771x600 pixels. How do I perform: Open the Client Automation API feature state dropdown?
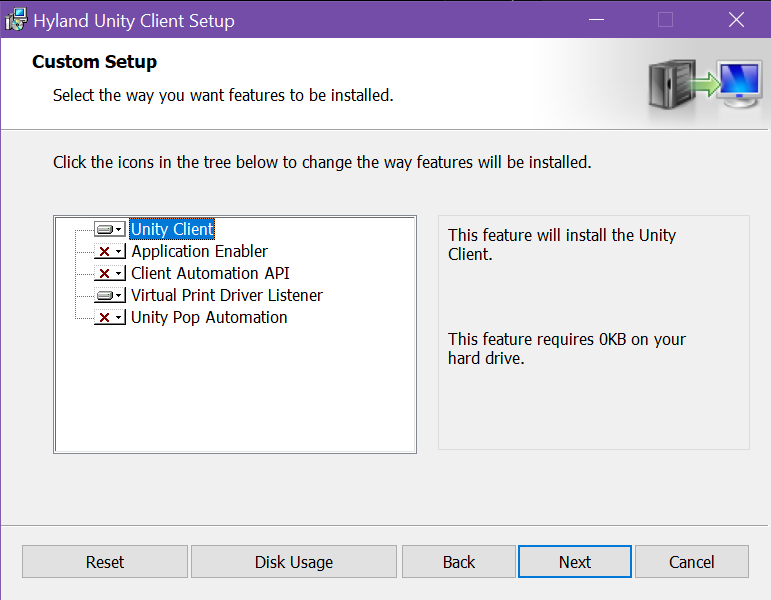[110, 273]
